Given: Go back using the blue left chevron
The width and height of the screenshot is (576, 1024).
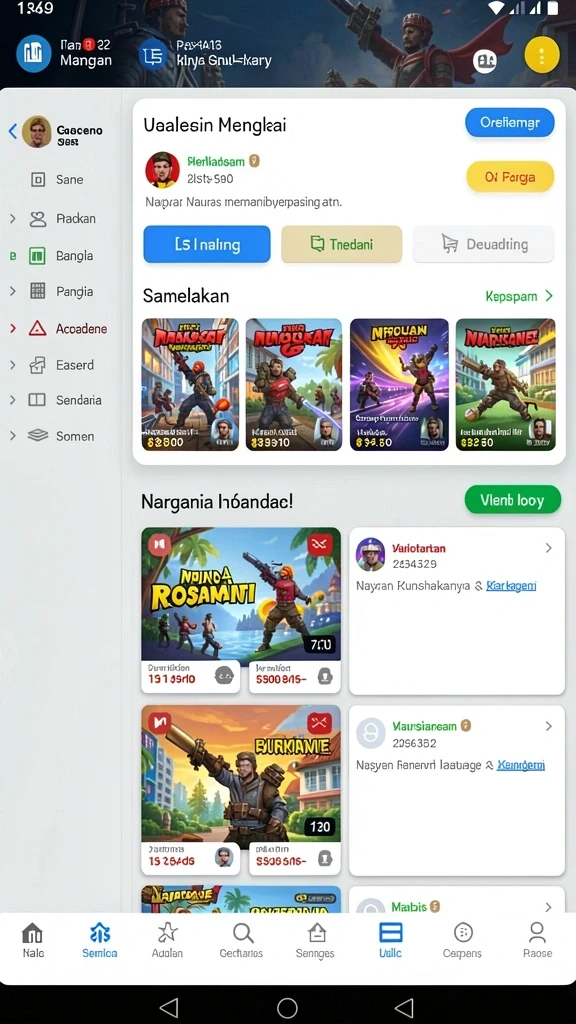Looking at the screenshot, I should click(12, 131).
